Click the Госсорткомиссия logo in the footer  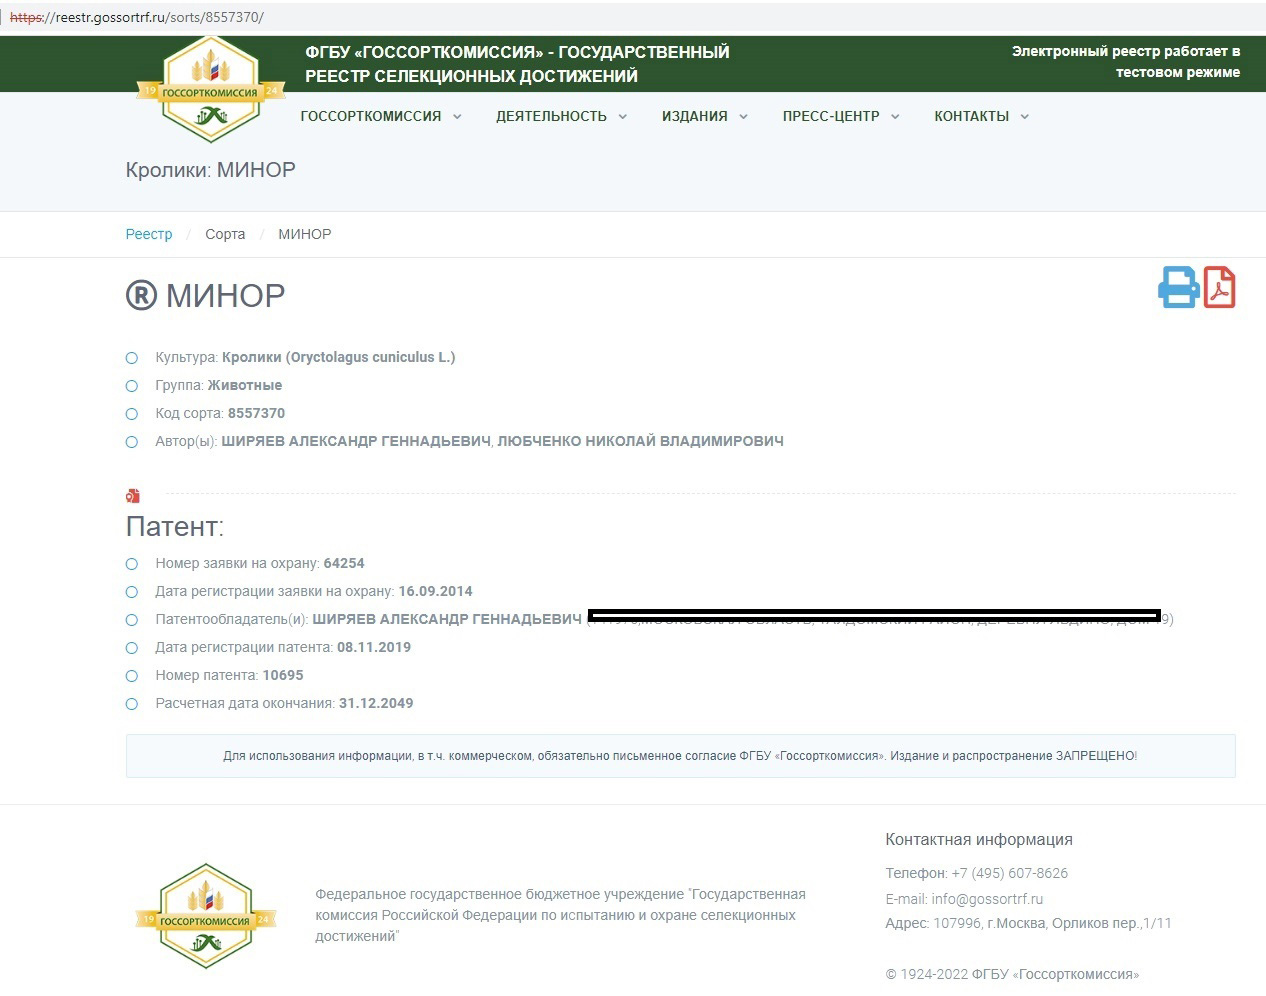tap(206, 916)
